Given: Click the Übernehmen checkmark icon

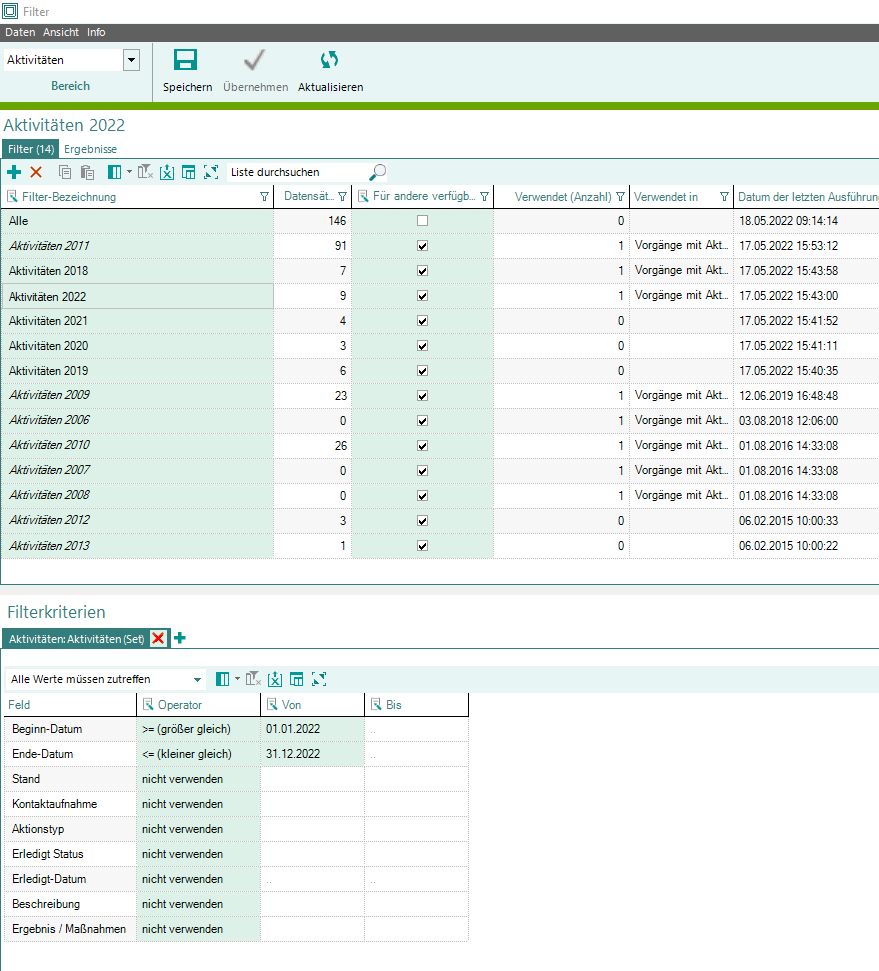Looking at the screenshot, I should (x=254, y=60).
